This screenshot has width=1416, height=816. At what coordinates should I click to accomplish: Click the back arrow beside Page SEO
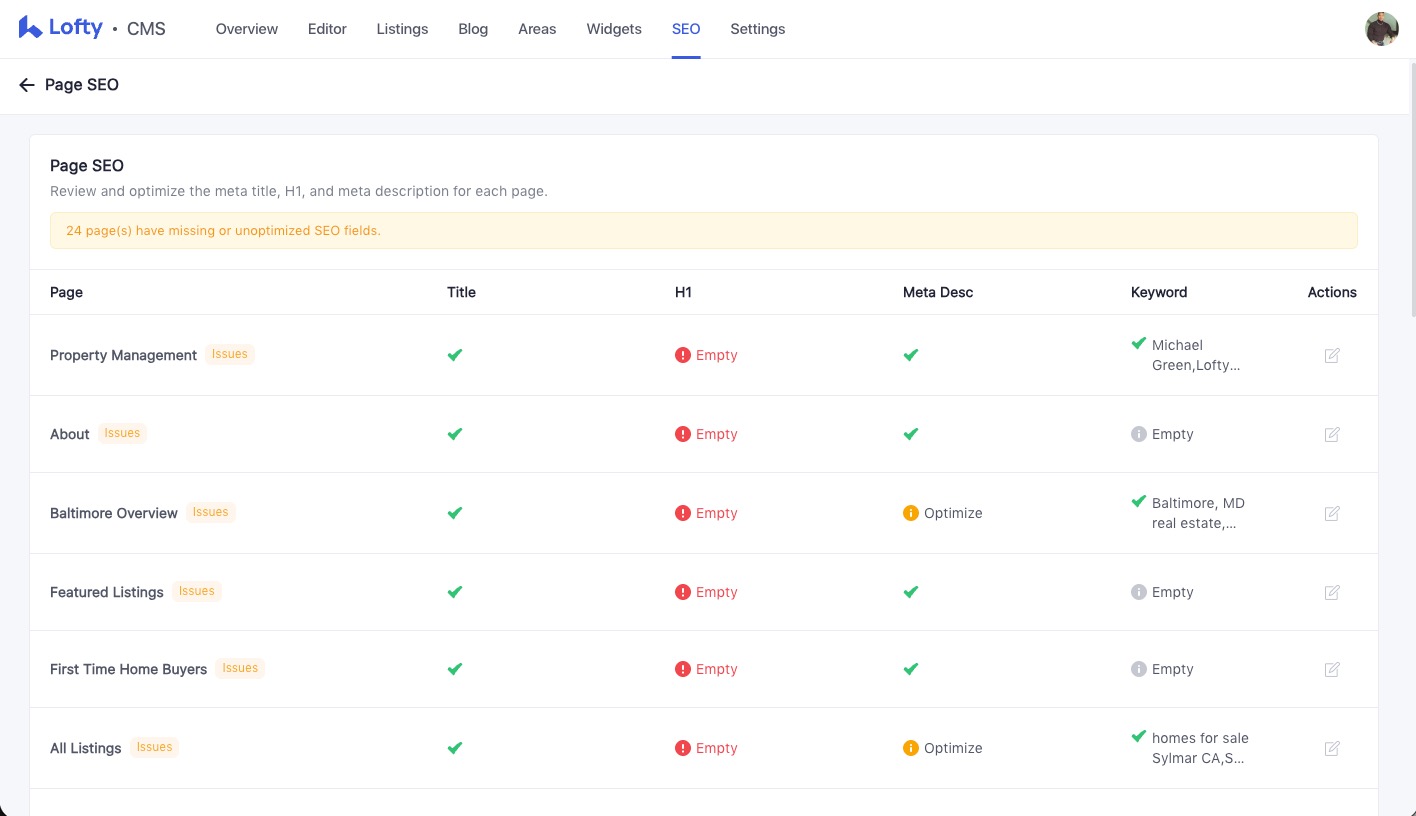click(x=26, y=85)
